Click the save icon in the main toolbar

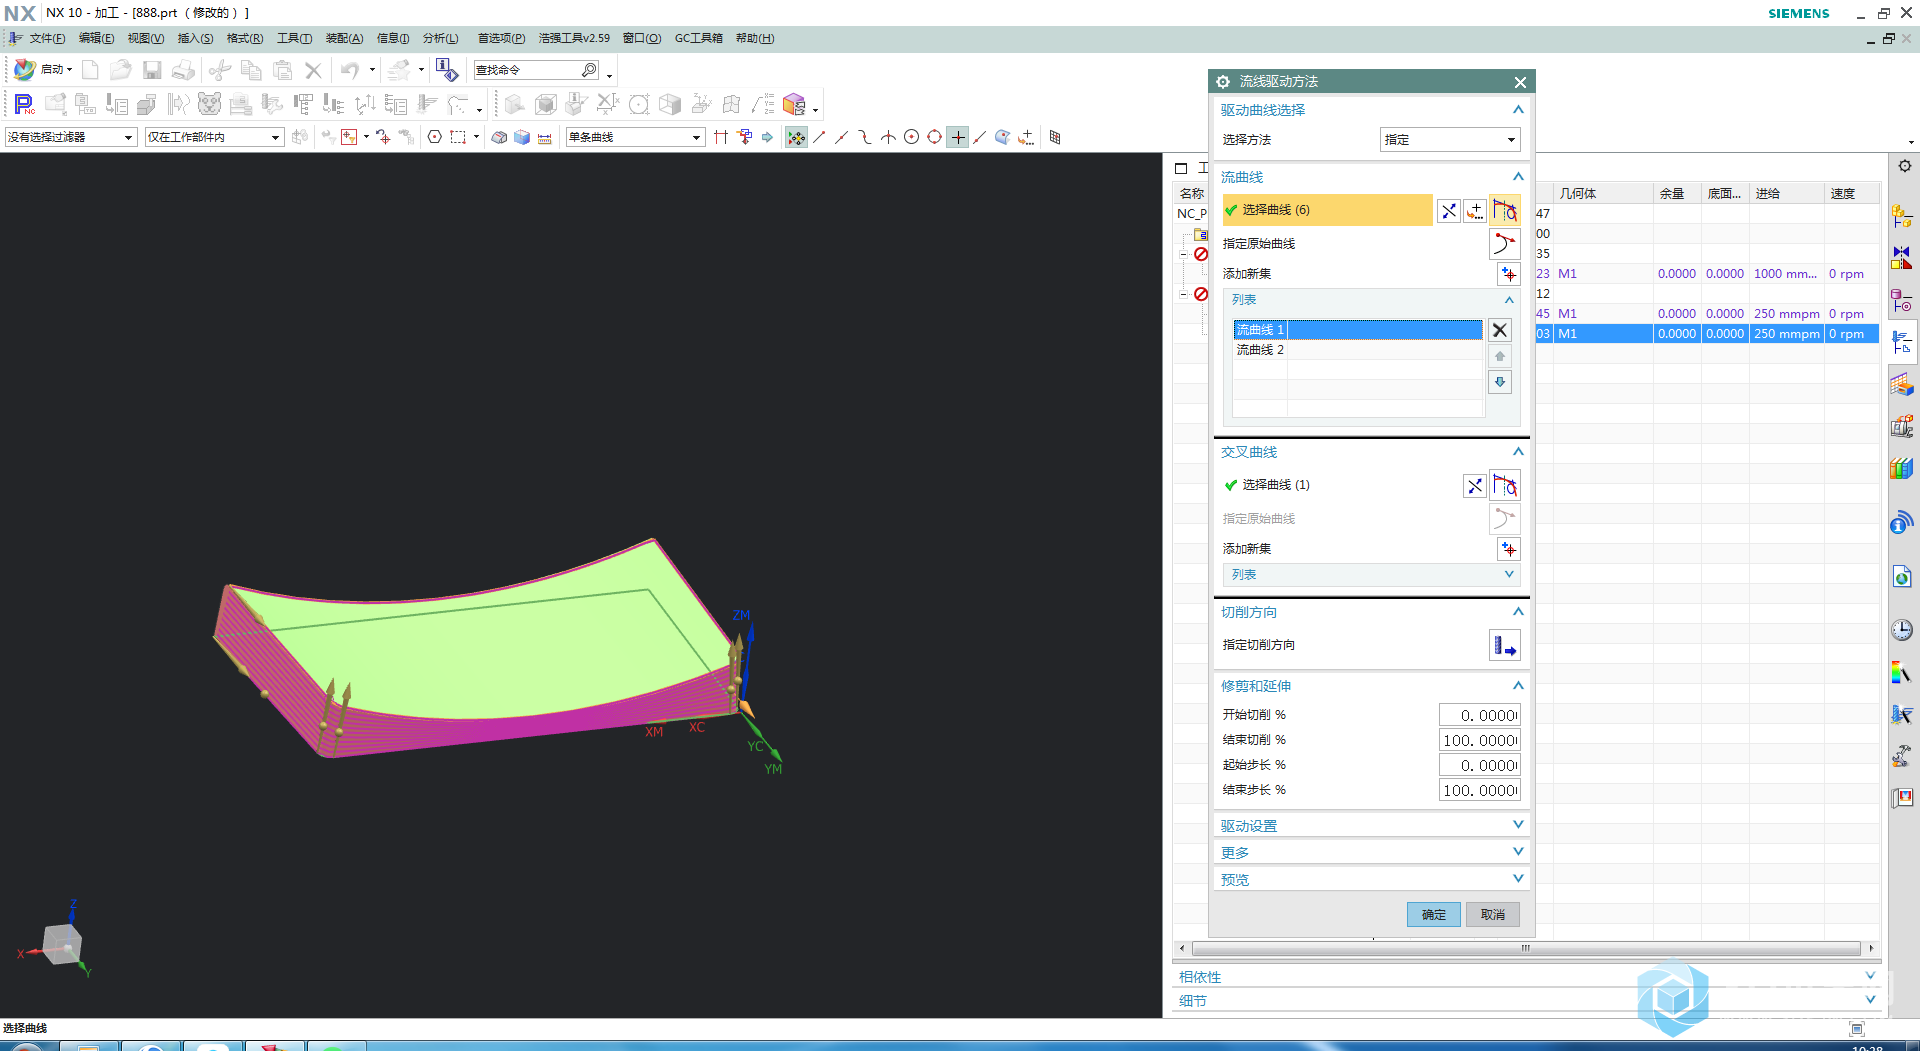coord(152,70)
